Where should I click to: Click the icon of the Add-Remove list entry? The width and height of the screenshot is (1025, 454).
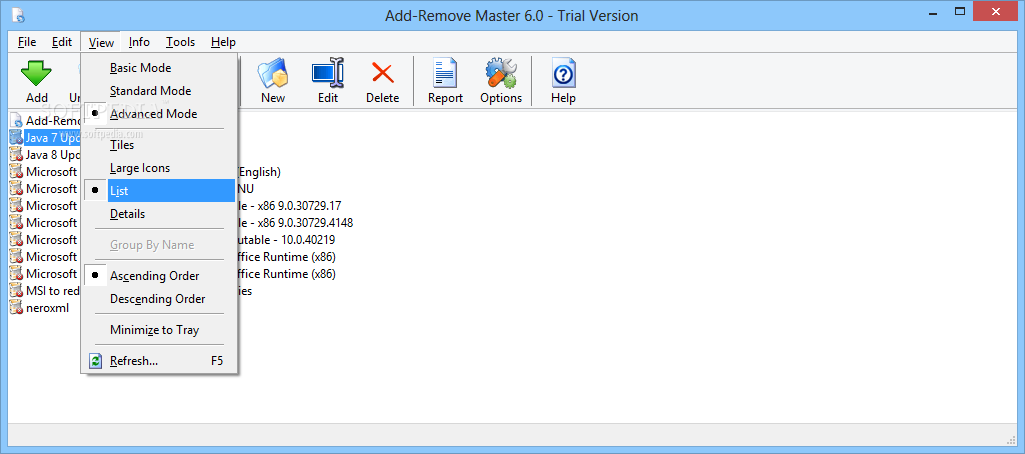[x=16, y=121]
